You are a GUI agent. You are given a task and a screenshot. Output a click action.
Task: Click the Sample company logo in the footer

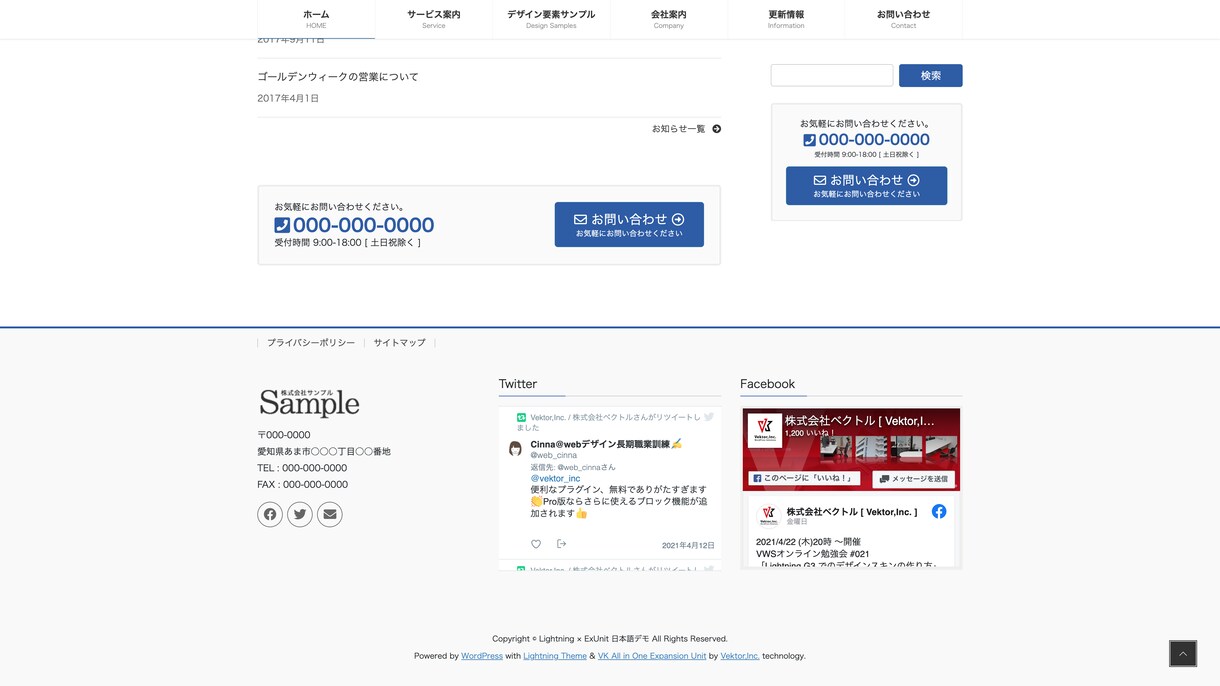coord(309,403)
